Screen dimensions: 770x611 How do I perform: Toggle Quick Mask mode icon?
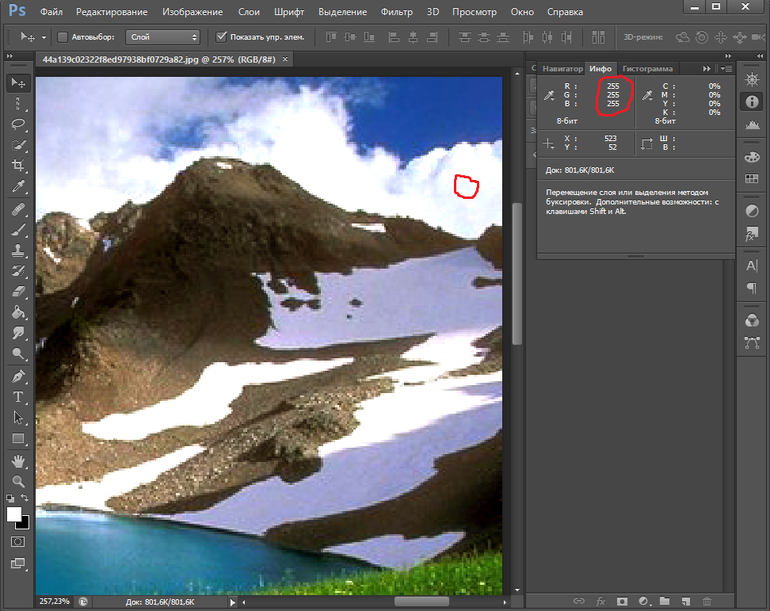(18, 541)
